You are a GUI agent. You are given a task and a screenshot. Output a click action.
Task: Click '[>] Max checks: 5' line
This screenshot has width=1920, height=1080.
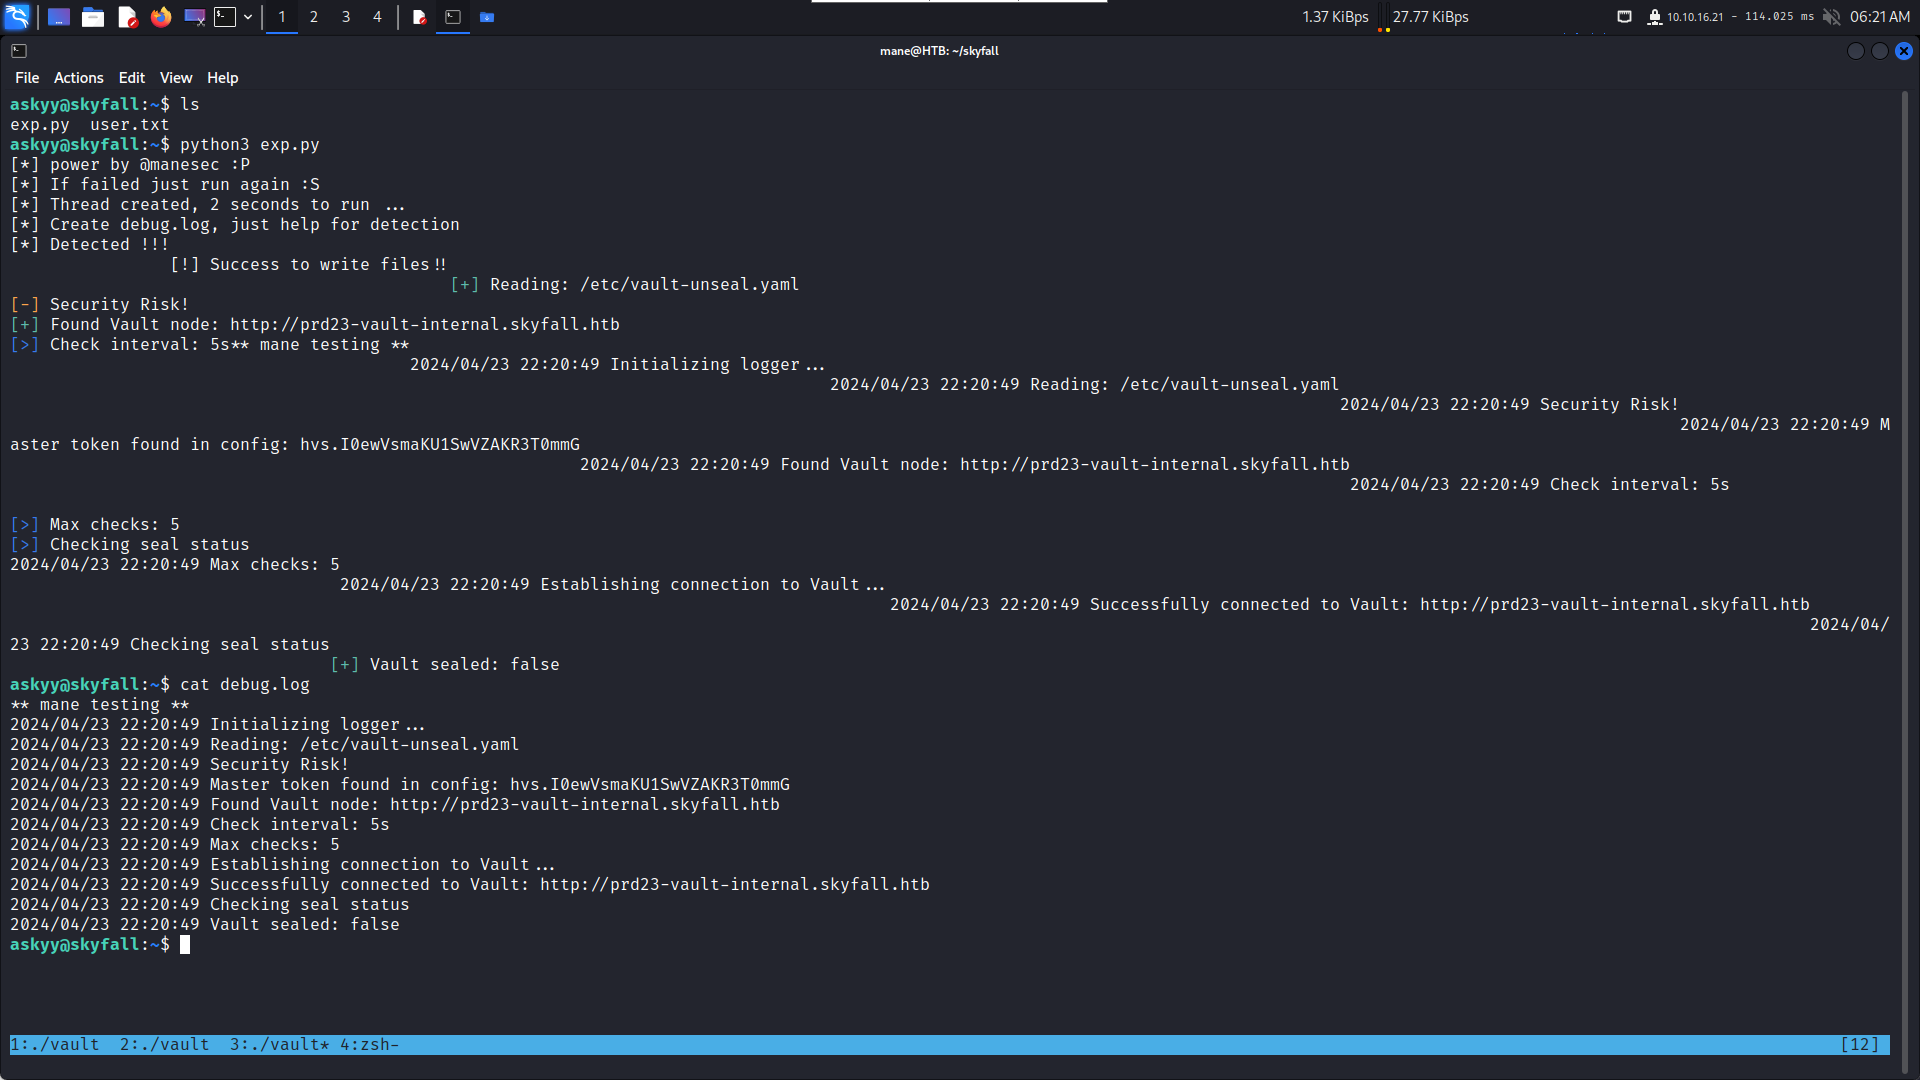[x=95, y=525]
